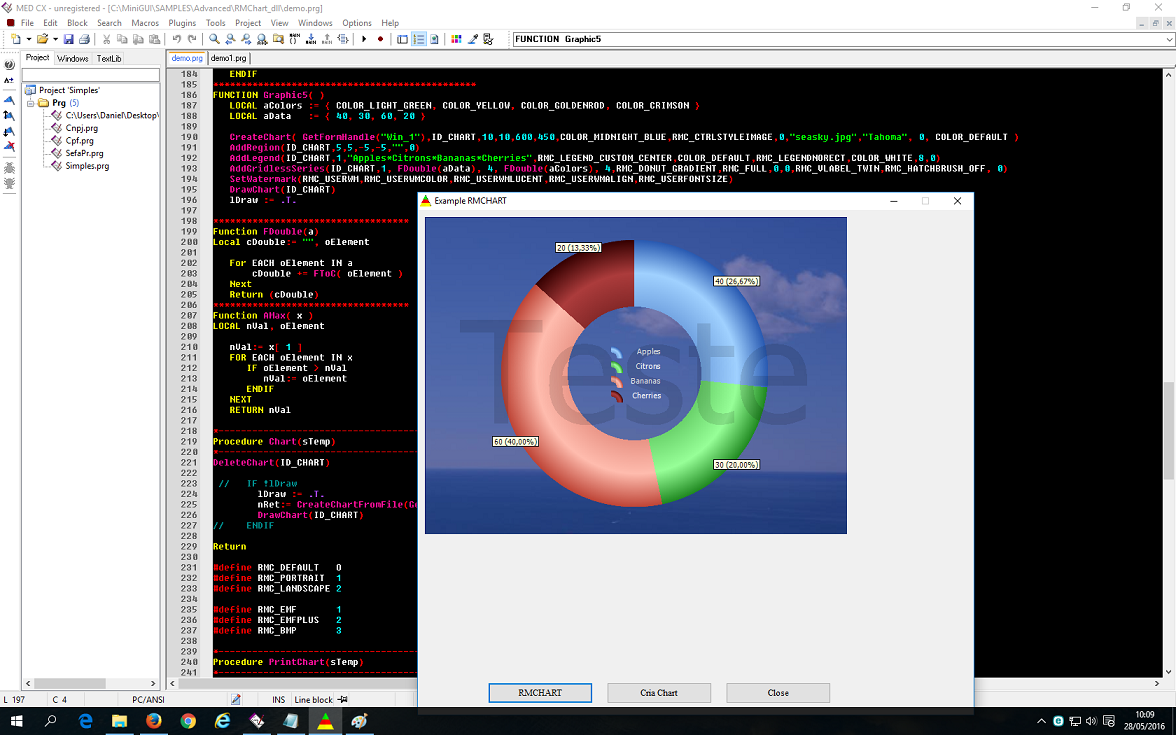Click the delete bookmark icon with red X

pos(9,147)
